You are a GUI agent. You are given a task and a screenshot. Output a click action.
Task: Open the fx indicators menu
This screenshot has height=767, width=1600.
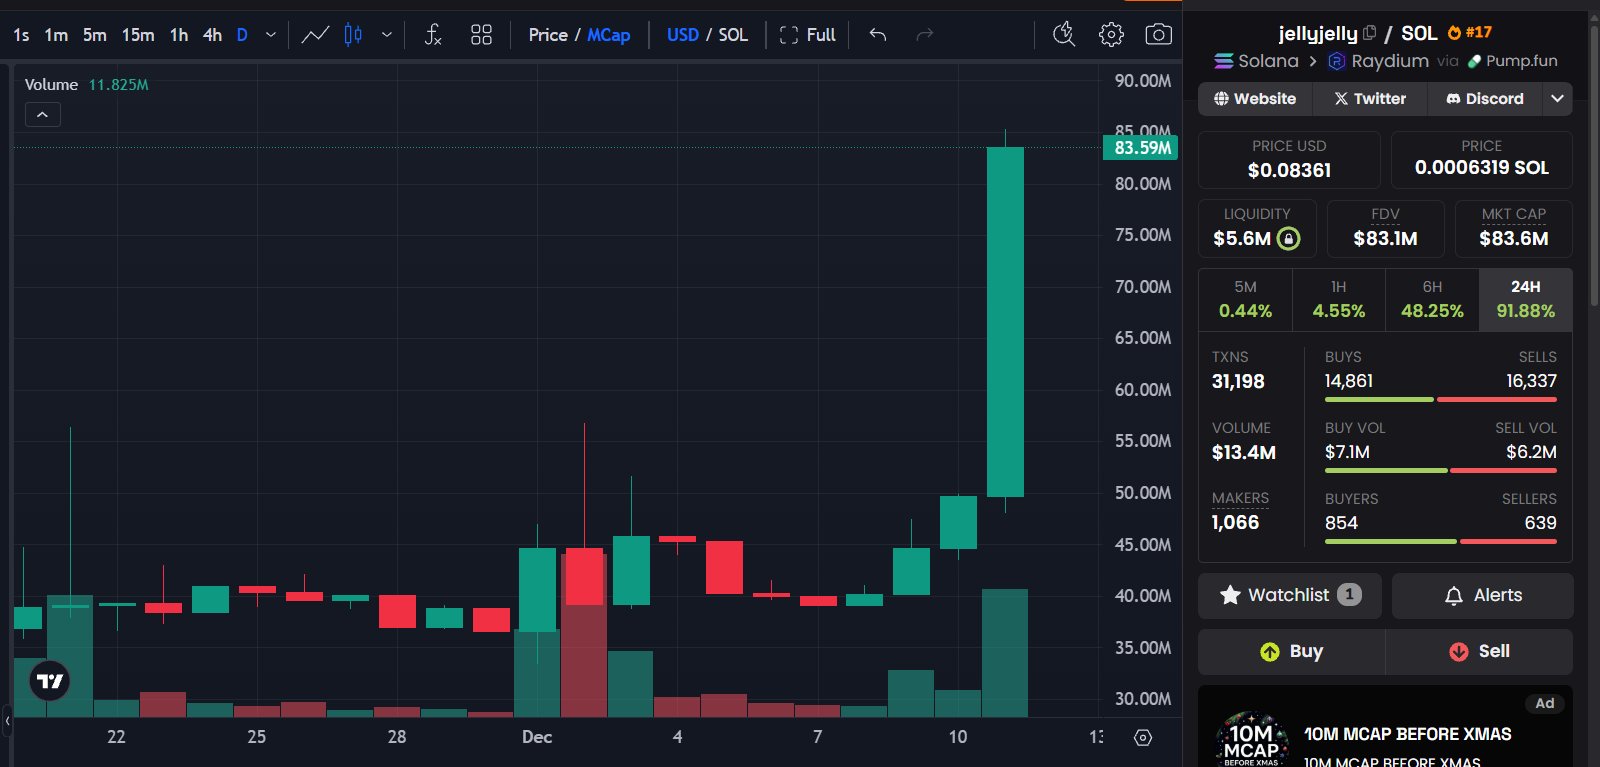coord(433,35)
